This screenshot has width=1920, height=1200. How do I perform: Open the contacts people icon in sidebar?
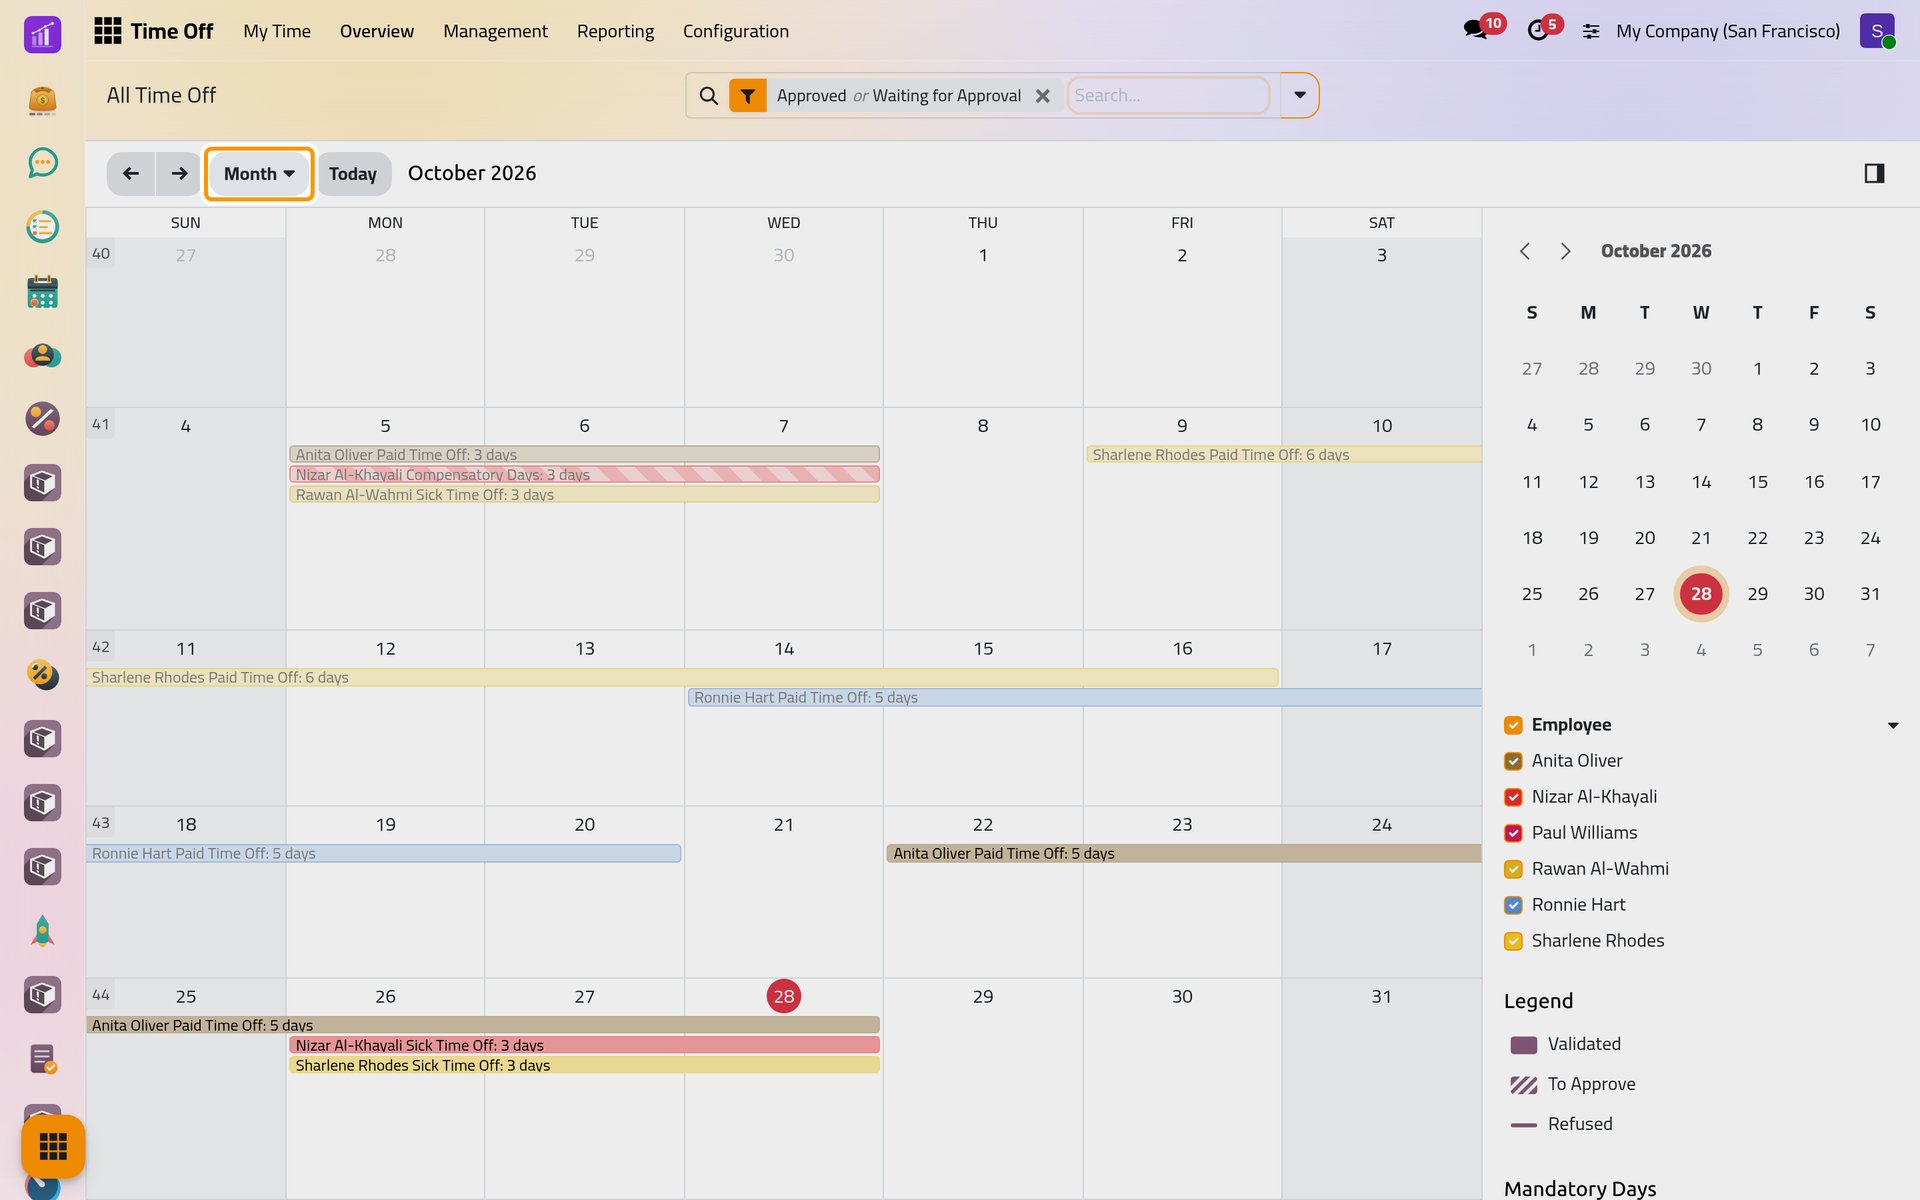coord(42,355)
